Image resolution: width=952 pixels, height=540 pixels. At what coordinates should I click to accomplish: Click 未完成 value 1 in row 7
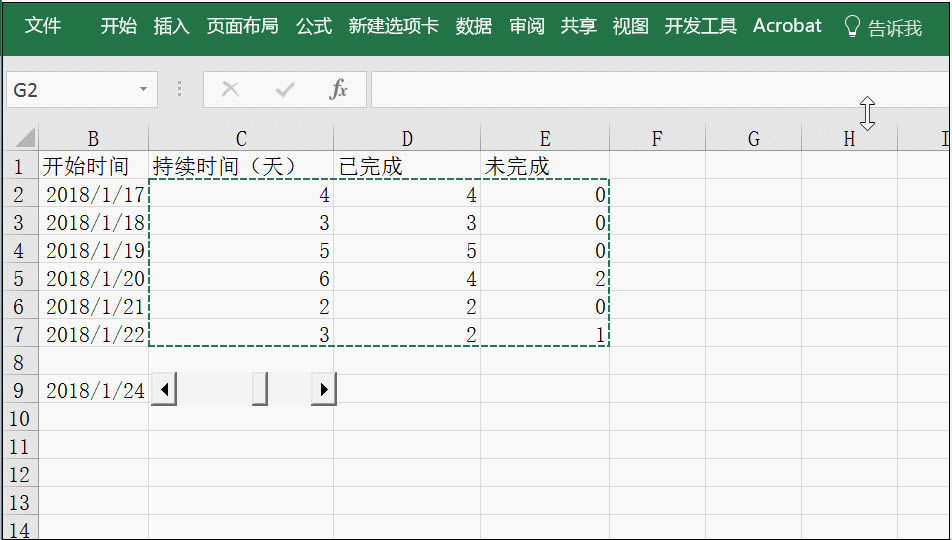545,334
